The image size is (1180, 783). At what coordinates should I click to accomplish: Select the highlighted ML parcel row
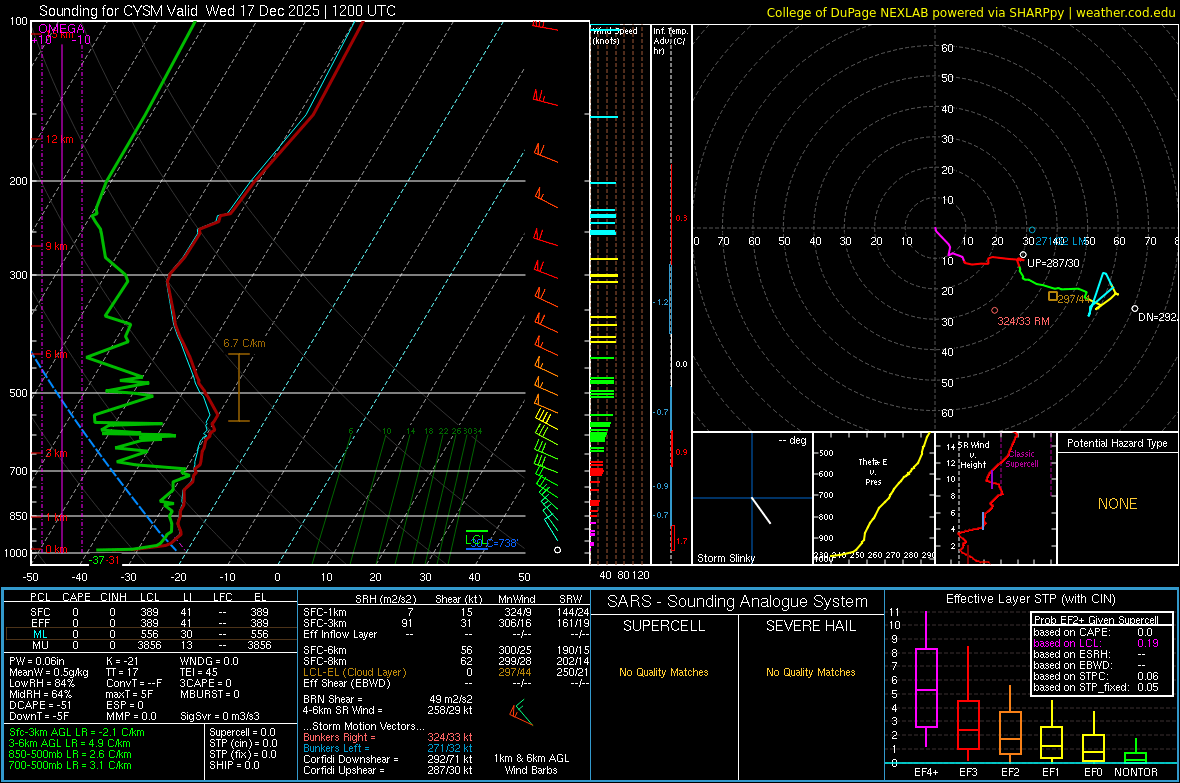click(151, 635)
